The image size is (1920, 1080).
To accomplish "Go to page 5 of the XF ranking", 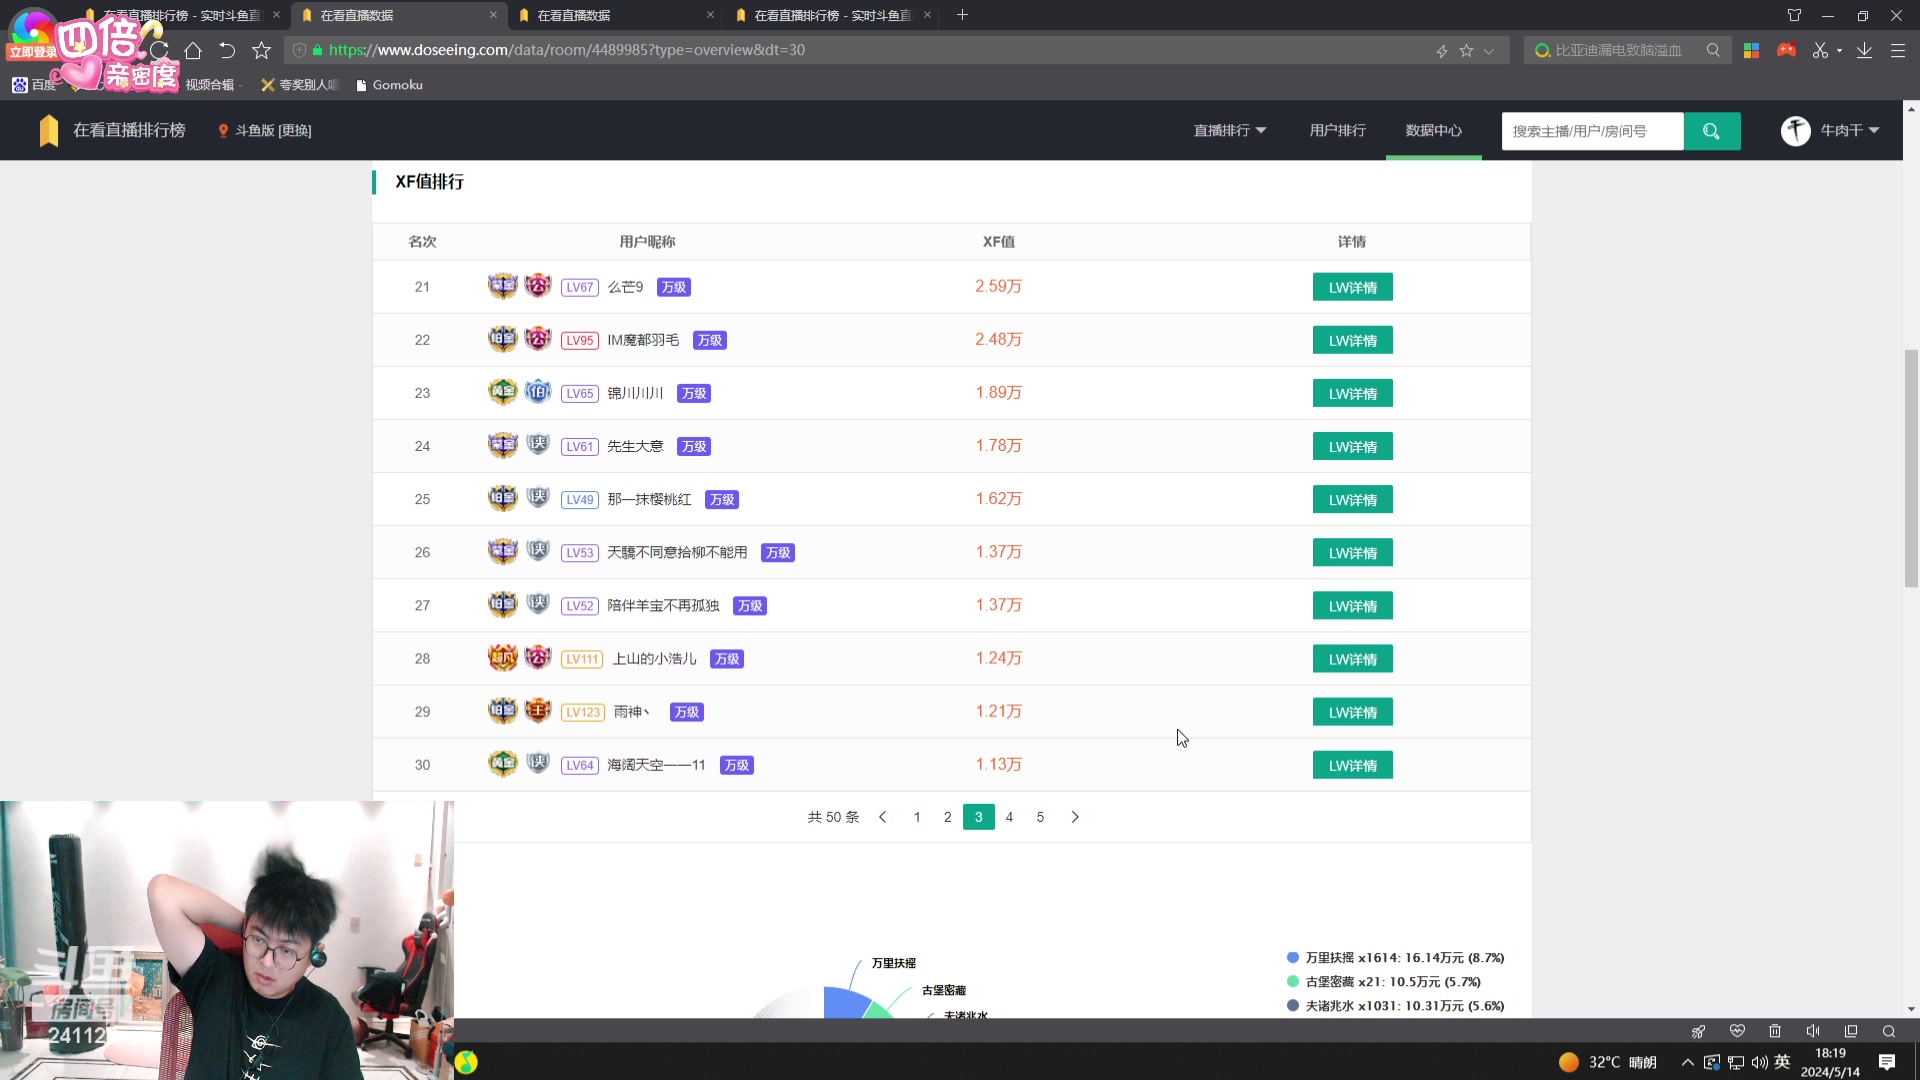I will (x=1040, y=817).
